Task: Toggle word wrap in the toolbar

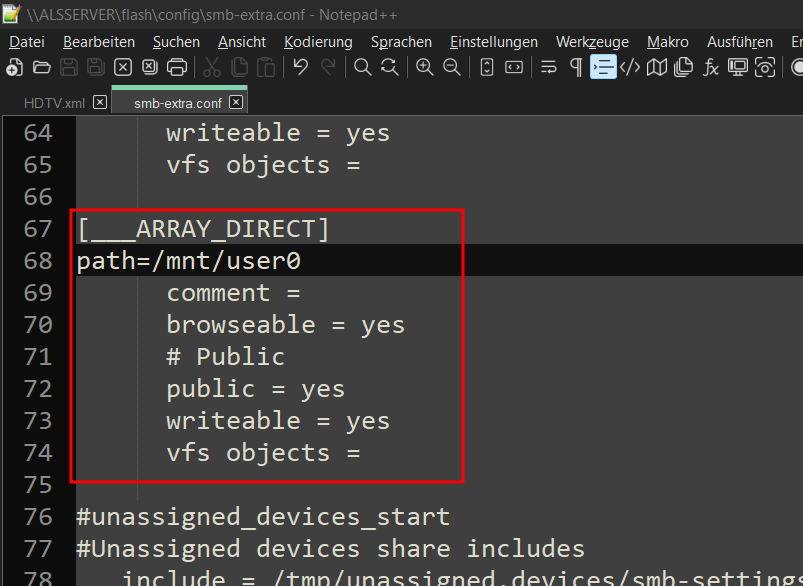Action: click(x=548, y=67)
